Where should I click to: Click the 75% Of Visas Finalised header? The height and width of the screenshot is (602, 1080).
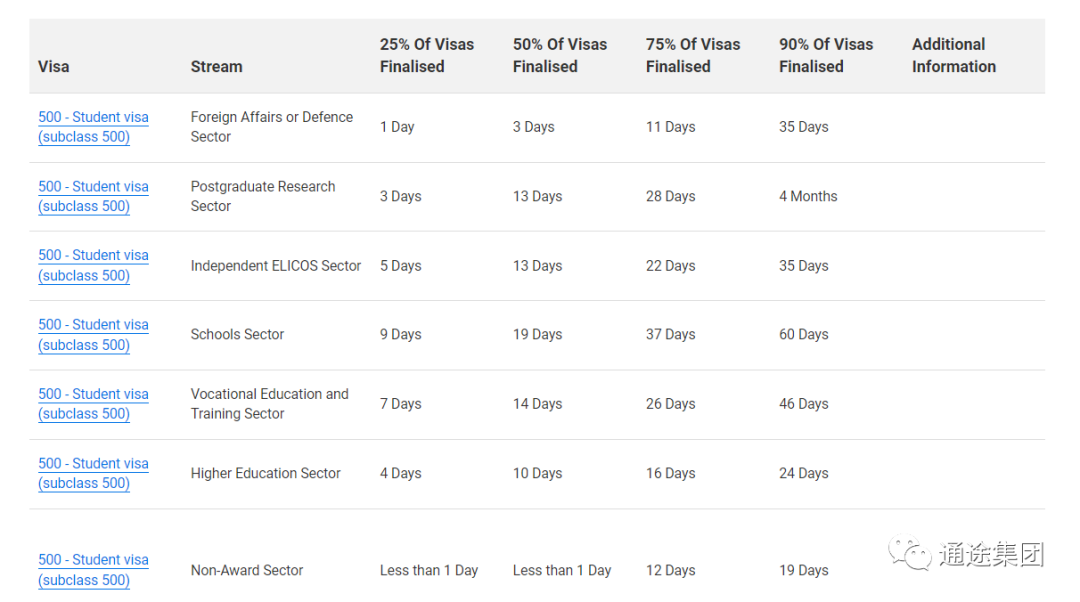point(692,55)
